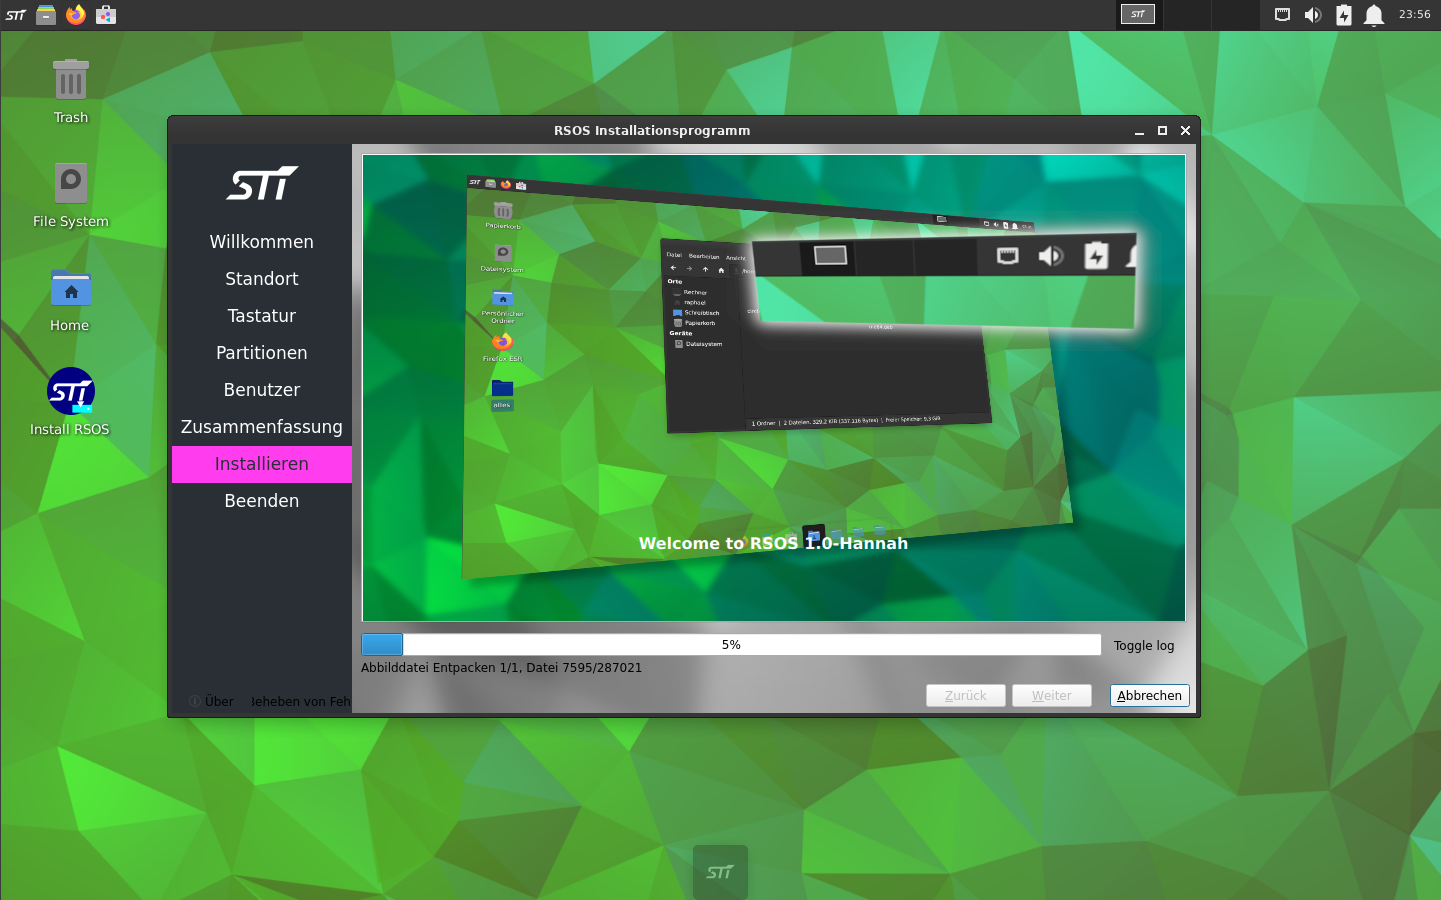Toggle the installation log view

click(x=1144, y=646)
